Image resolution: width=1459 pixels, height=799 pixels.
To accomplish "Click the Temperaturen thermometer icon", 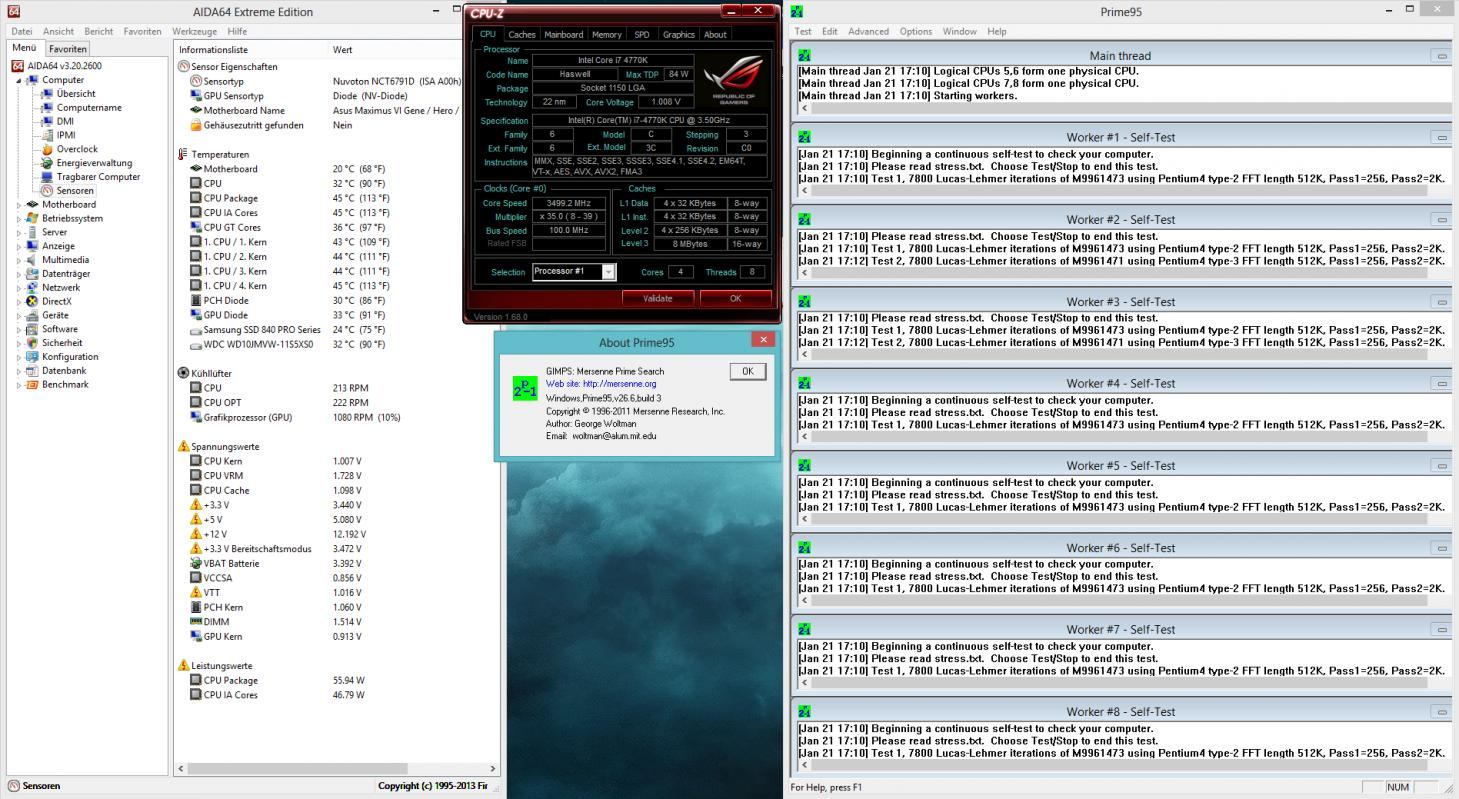I will 183,154.
